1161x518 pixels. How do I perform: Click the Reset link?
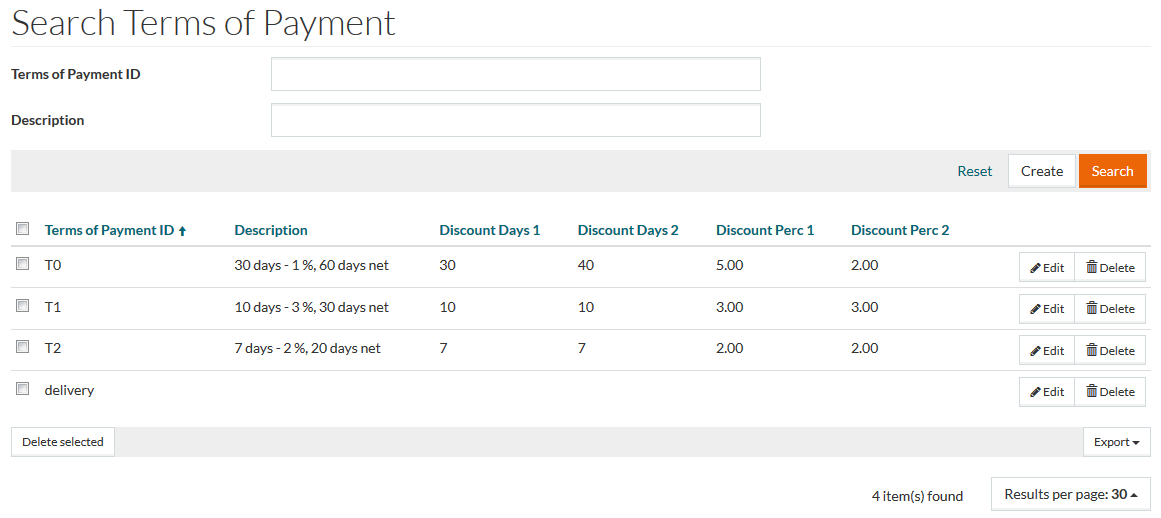(974, 171)
